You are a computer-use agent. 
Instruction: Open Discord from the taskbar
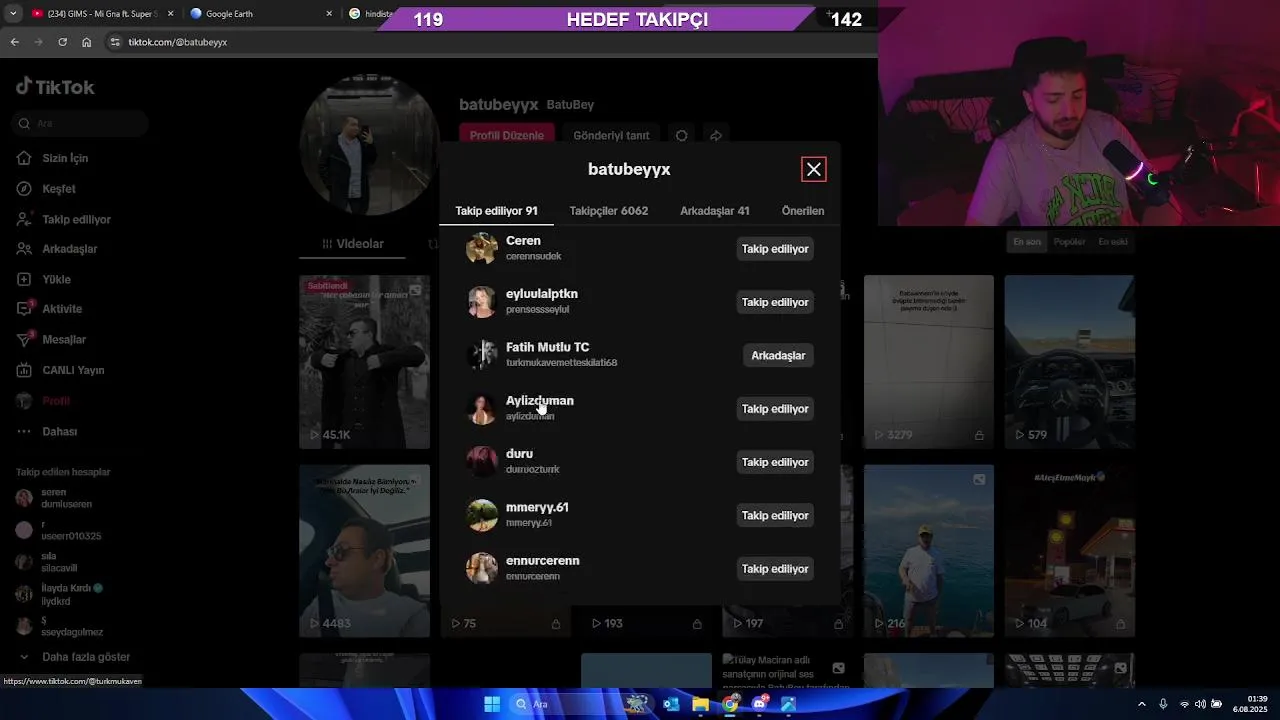tap(760, 704)
